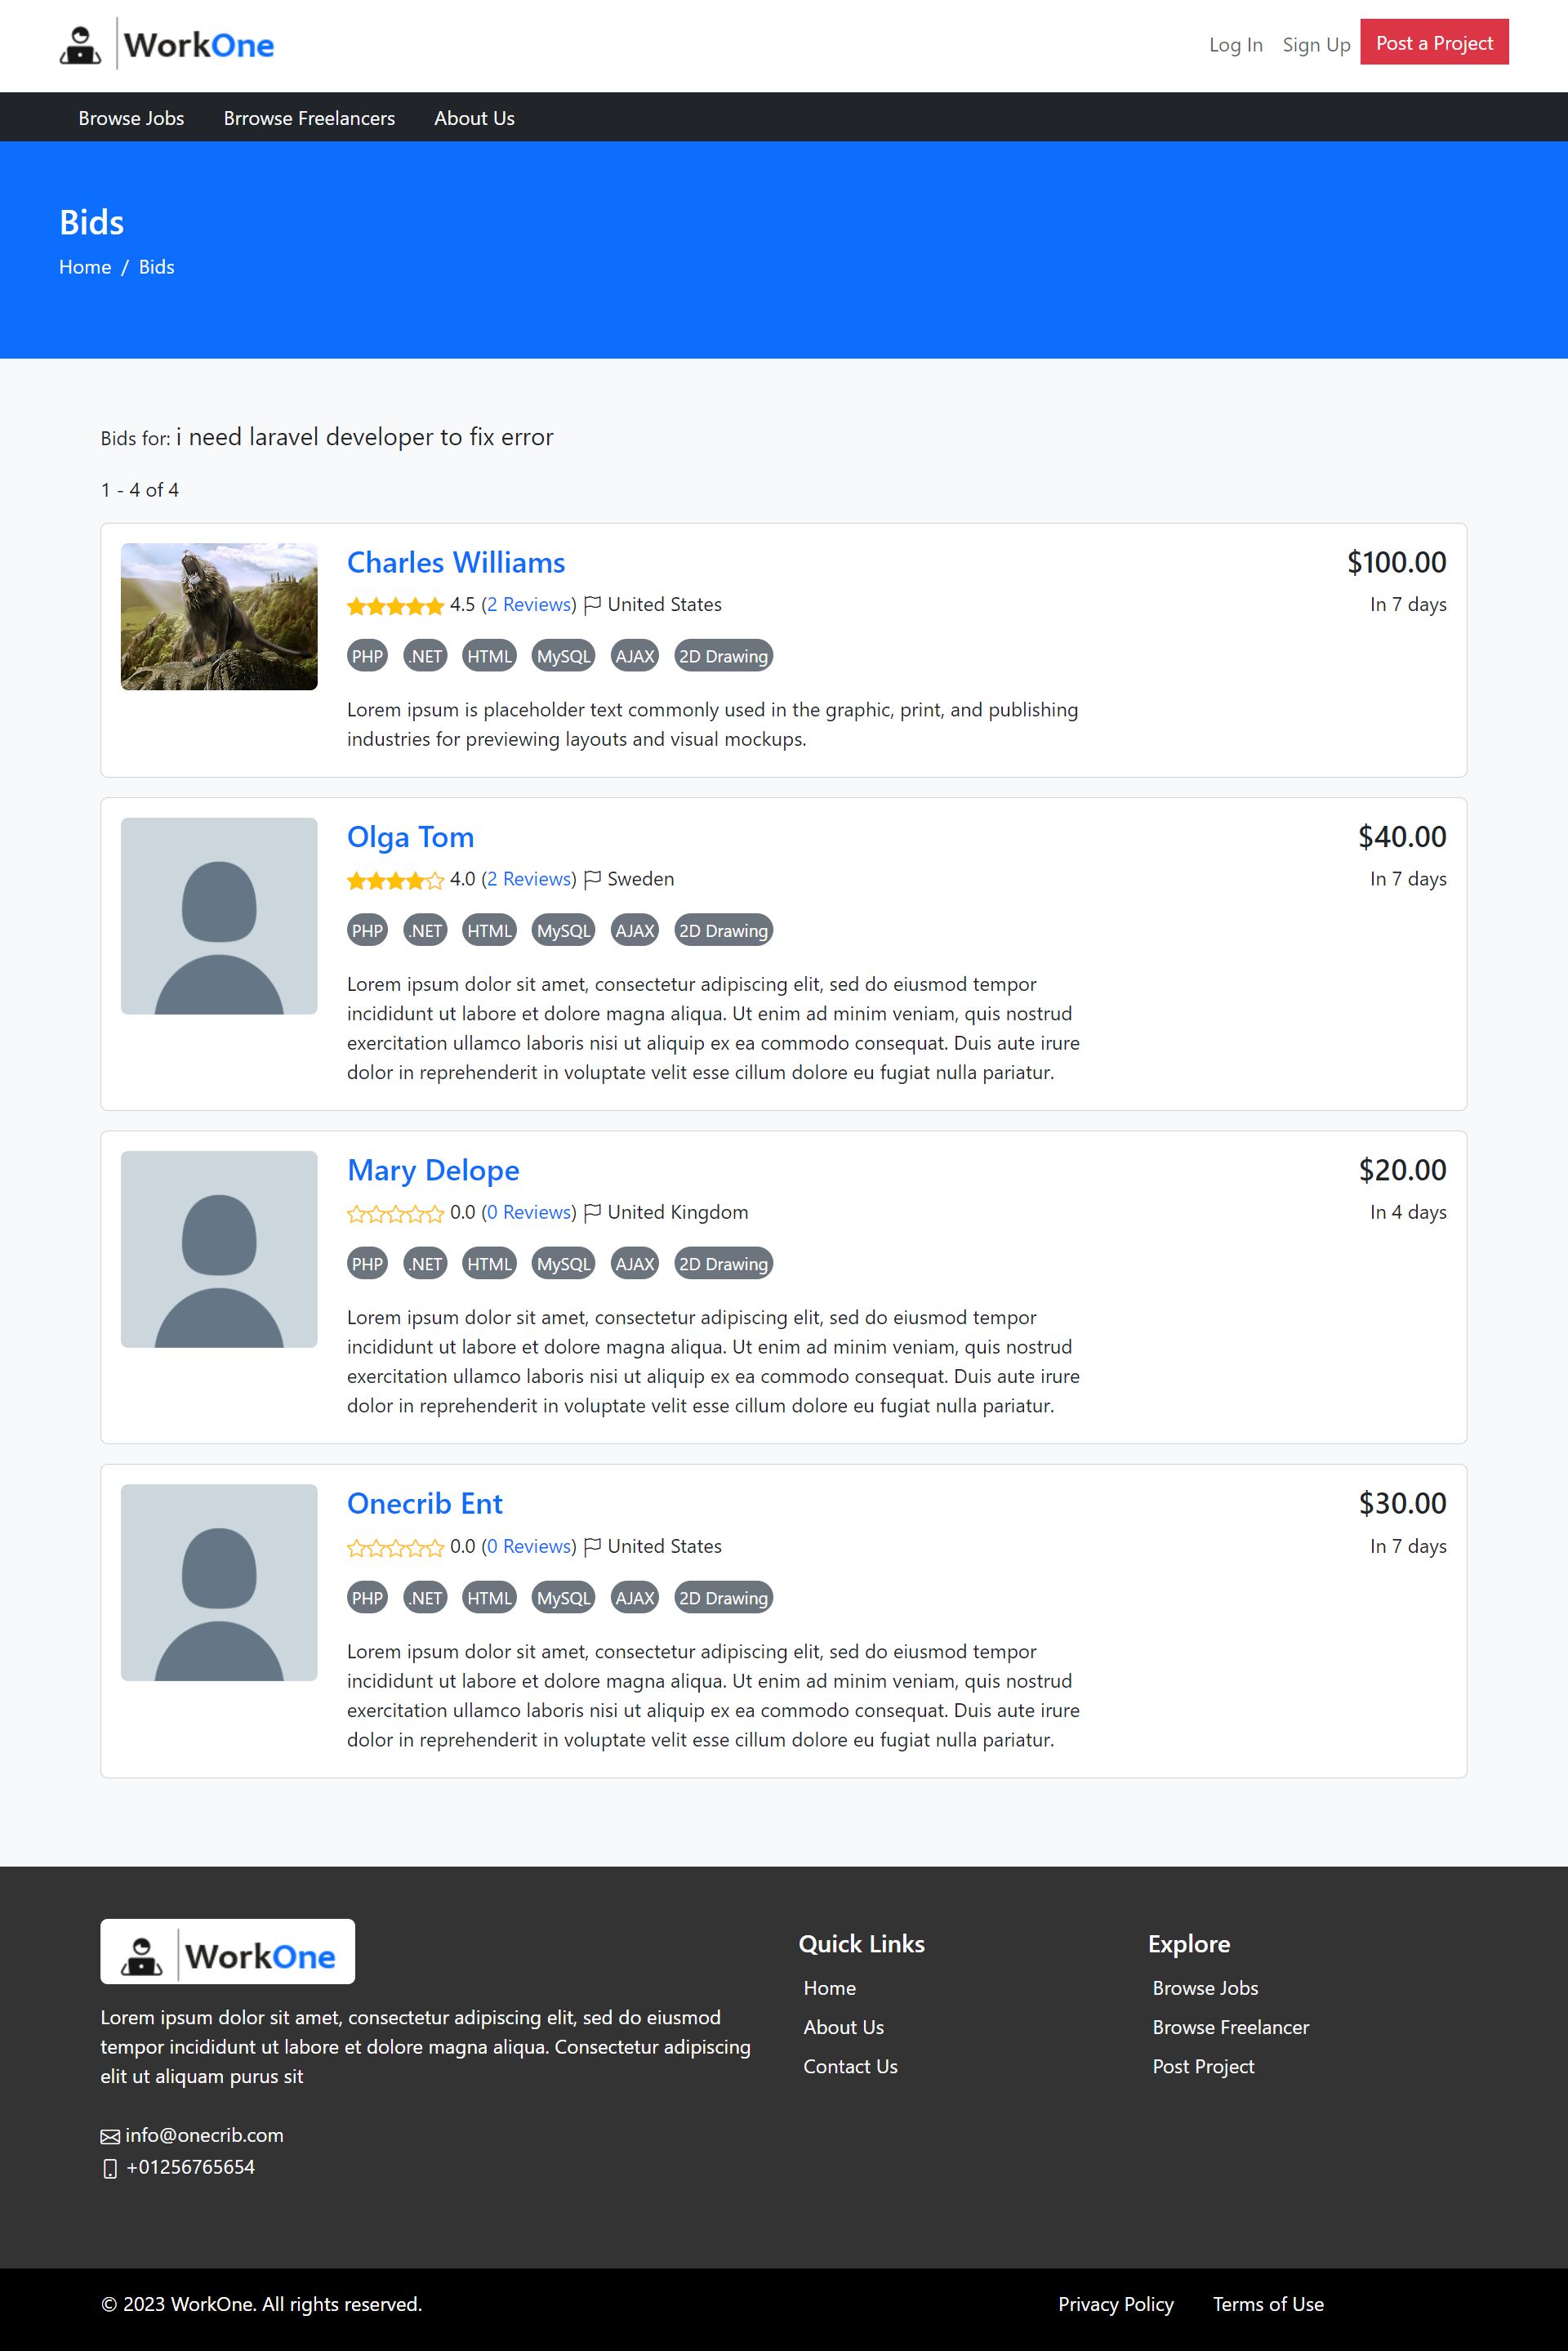Click the Log In link
This screenshot has width=1568, height=2351.
click(1236, 45)
